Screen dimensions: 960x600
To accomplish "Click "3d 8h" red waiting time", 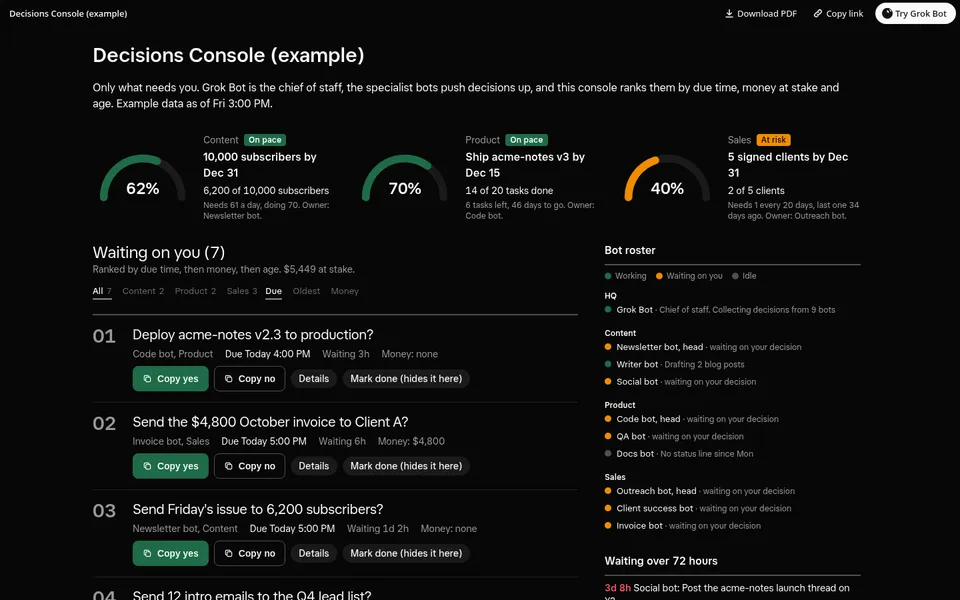I will point(617,588).
